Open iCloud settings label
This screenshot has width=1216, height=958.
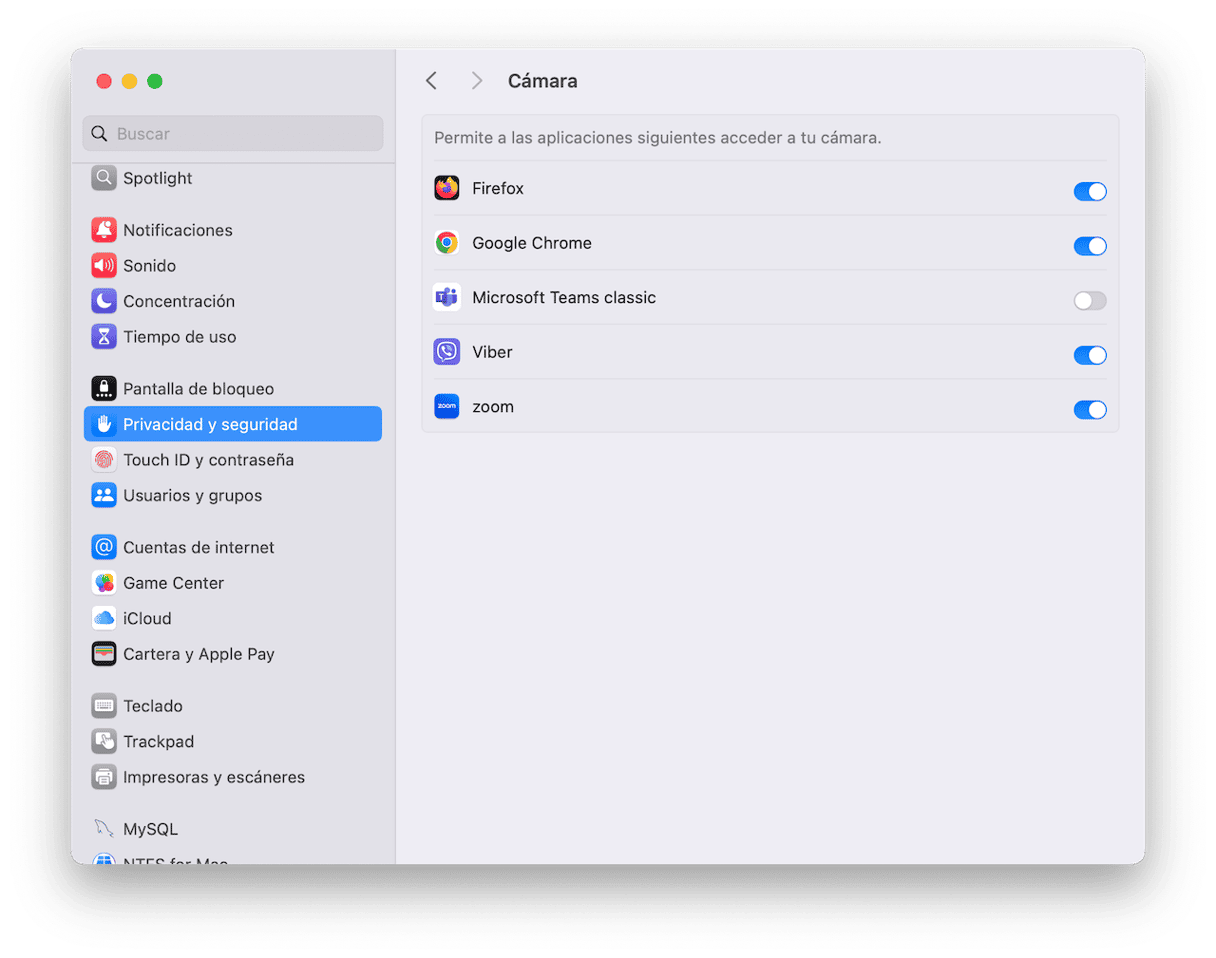point(147,618)
